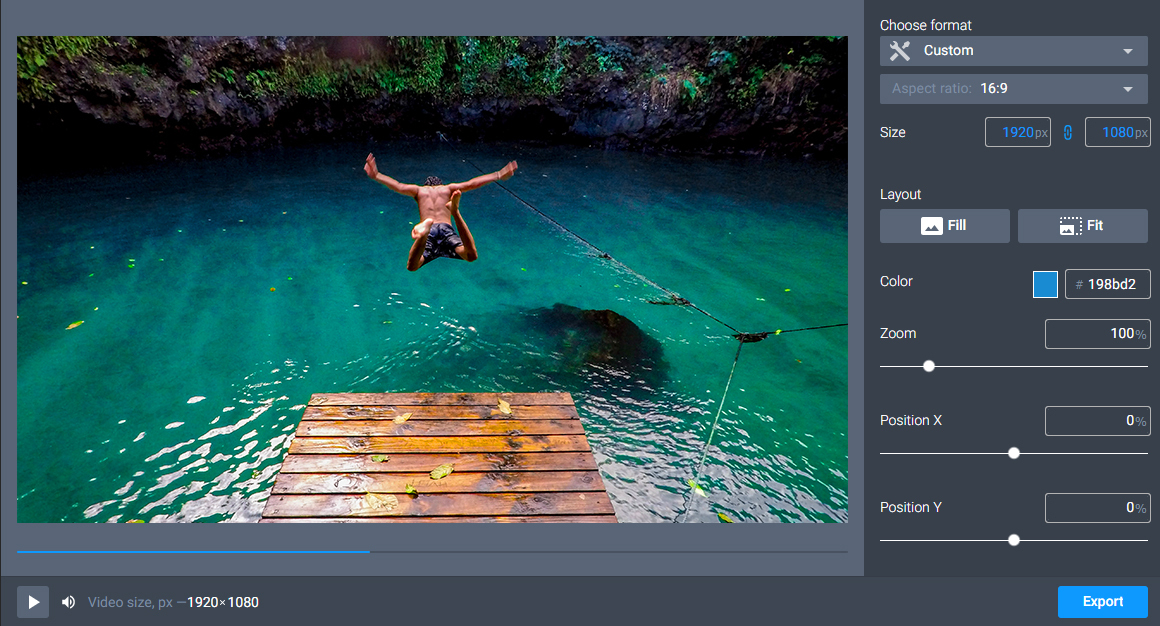Toggle the link icon between width and height
The height and width of the screenshot is (626, 1160).
tap(1068, 131)
